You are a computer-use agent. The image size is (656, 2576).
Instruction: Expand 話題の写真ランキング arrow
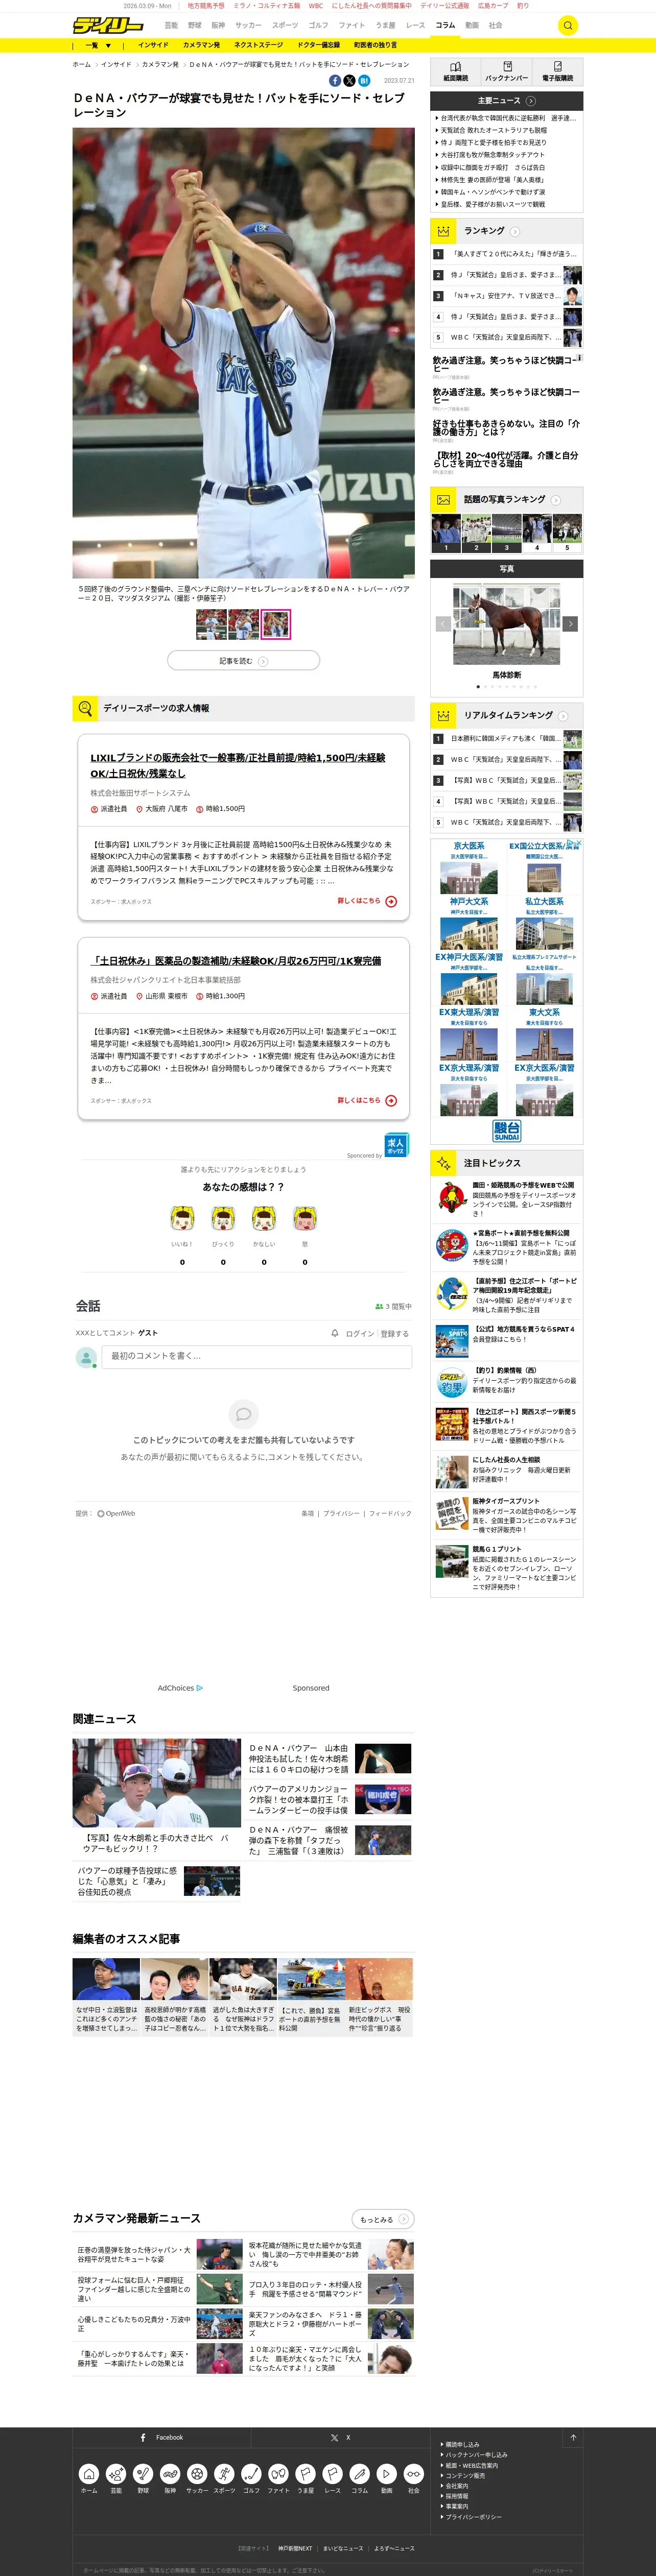click(x=556, y=500)
